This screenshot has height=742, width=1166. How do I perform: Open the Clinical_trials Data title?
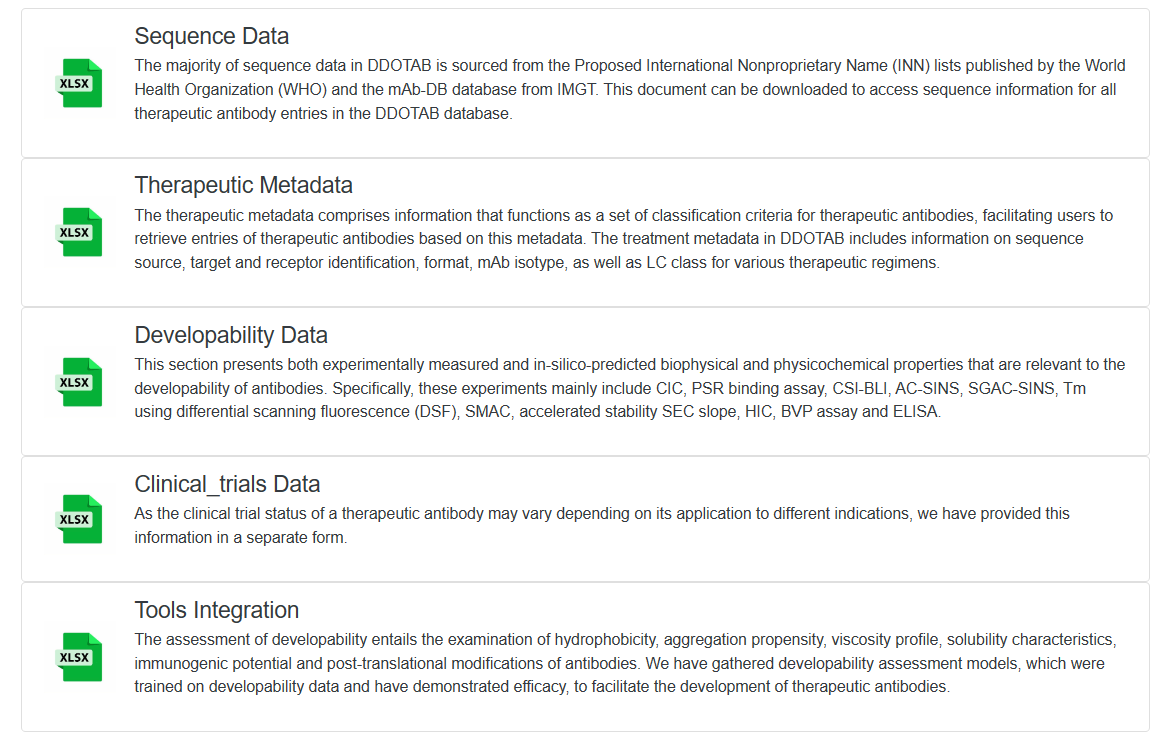[227, 484]
